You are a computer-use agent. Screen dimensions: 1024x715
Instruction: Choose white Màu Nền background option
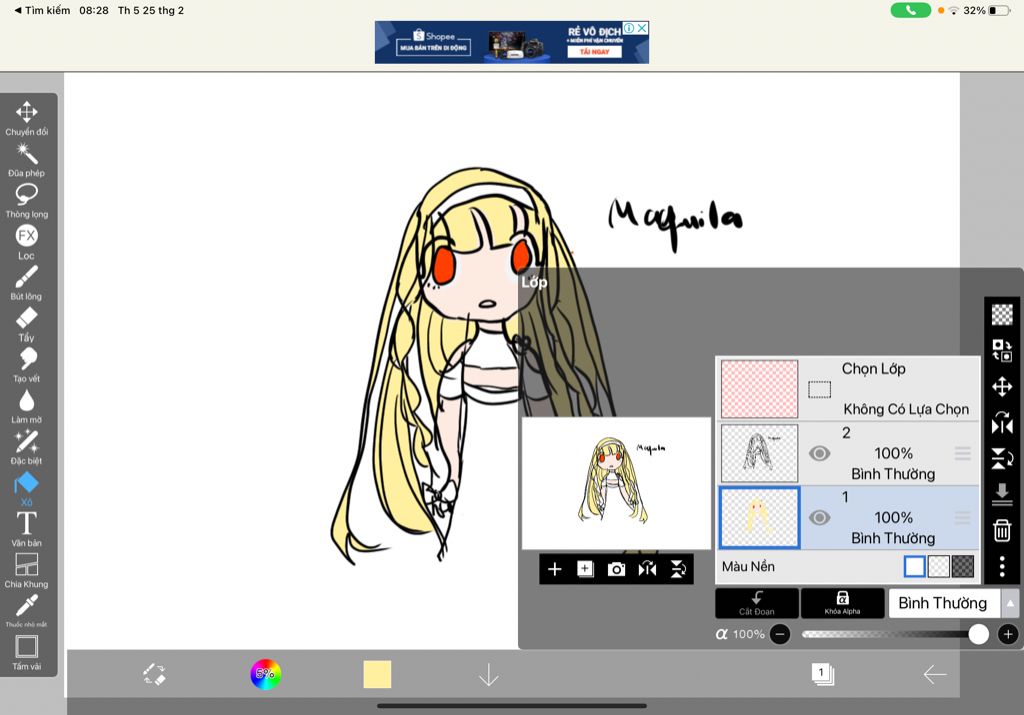pos(914,566)
